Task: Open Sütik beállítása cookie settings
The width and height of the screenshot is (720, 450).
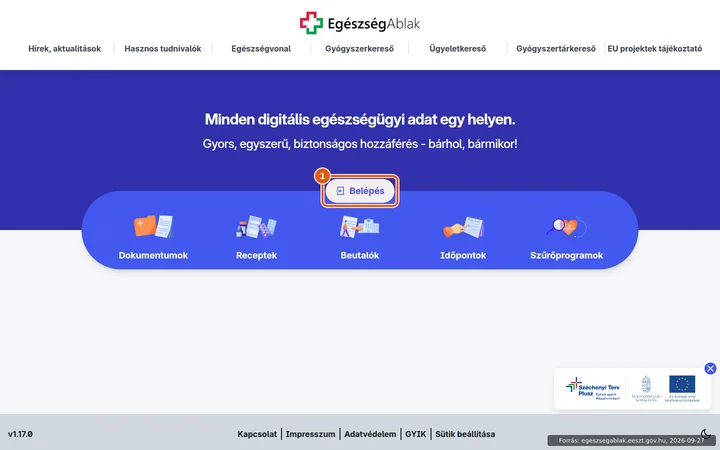Action: (465, 434)
